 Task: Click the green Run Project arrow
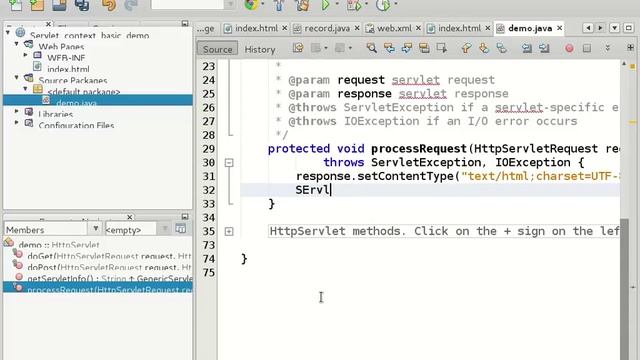[325, 5]
